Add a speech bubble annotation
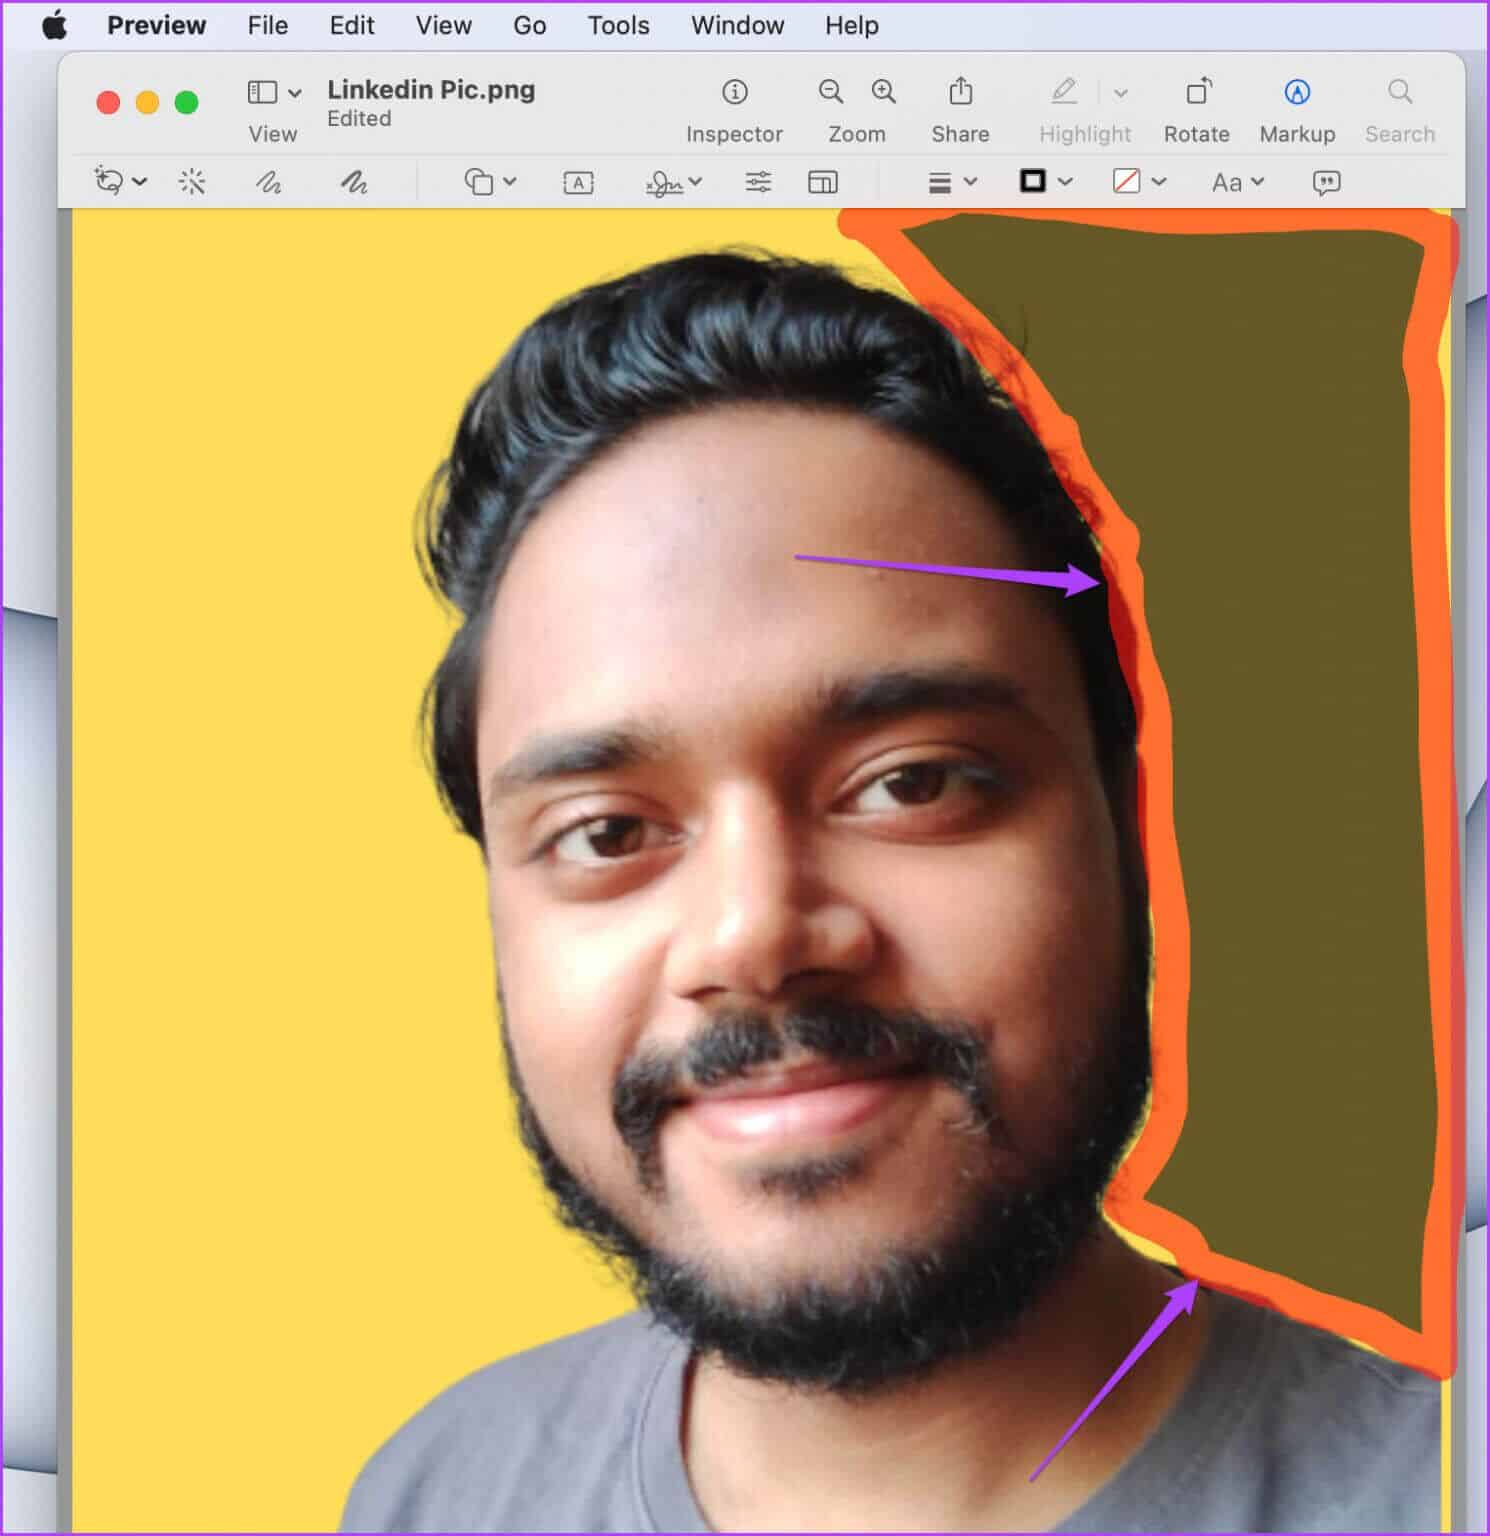This screenshot has height=1536, width=1490. [x=1326, y=182]
